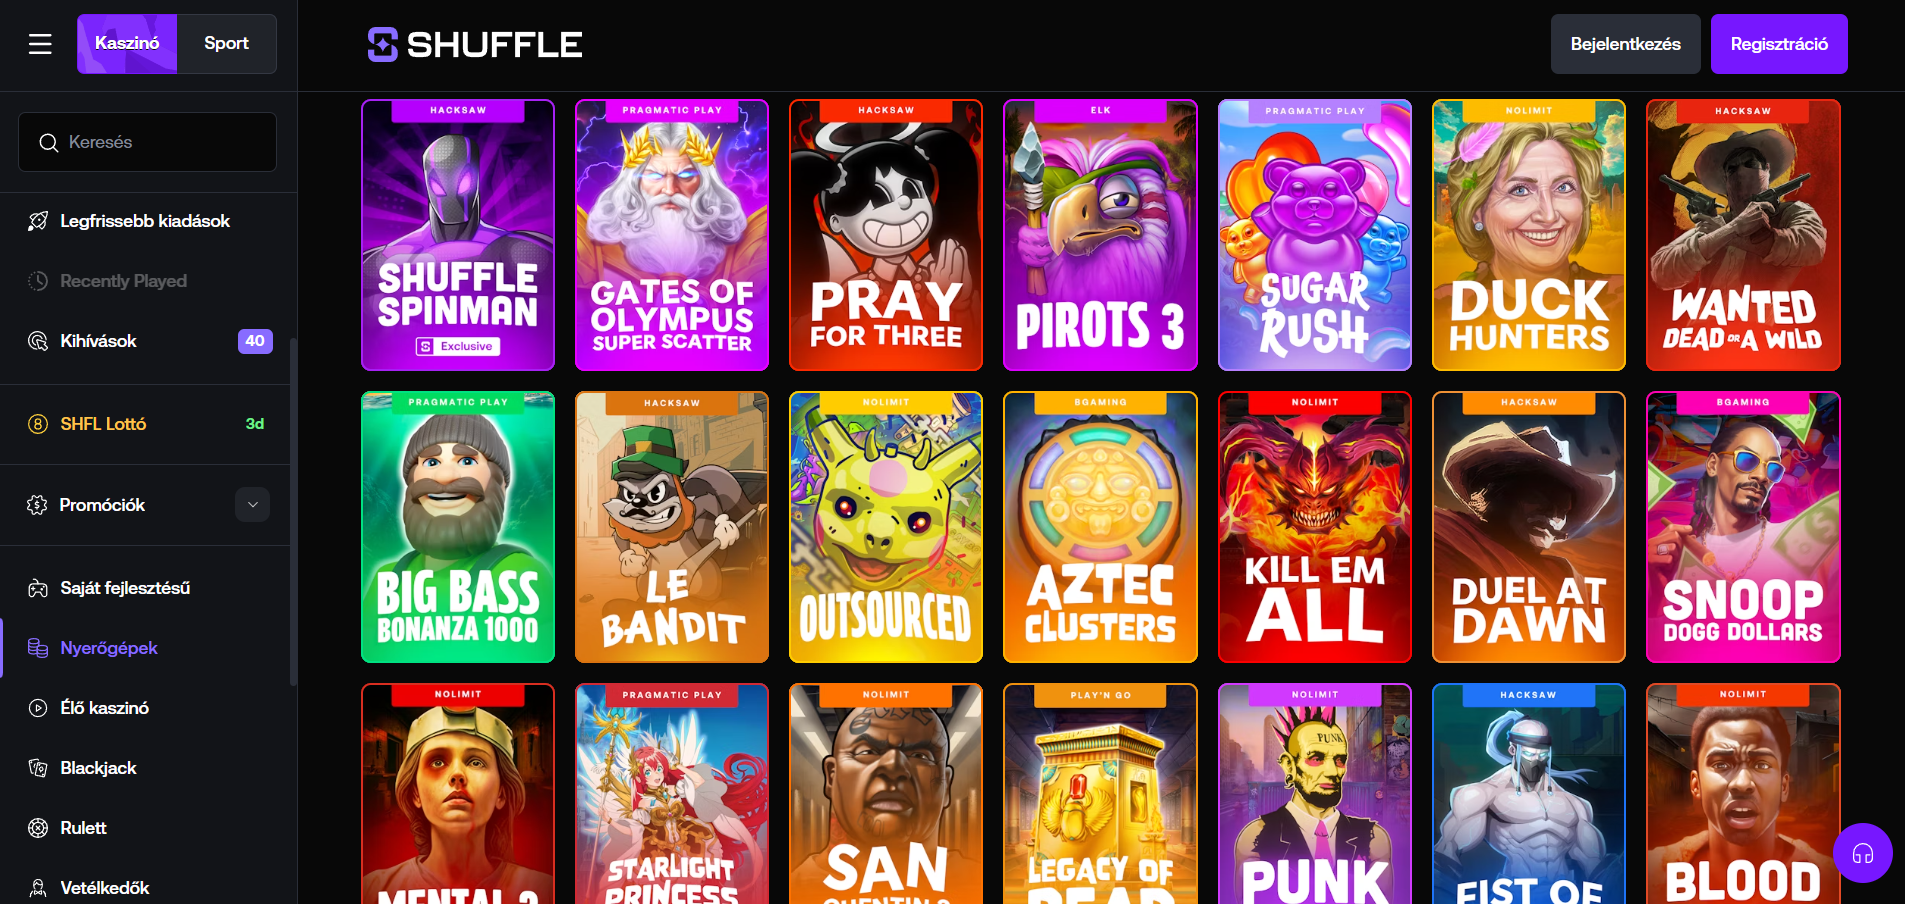The image size is (1905, 904).
Task: Open Blackjack via cards icon
Action: (x=38, y=768)
